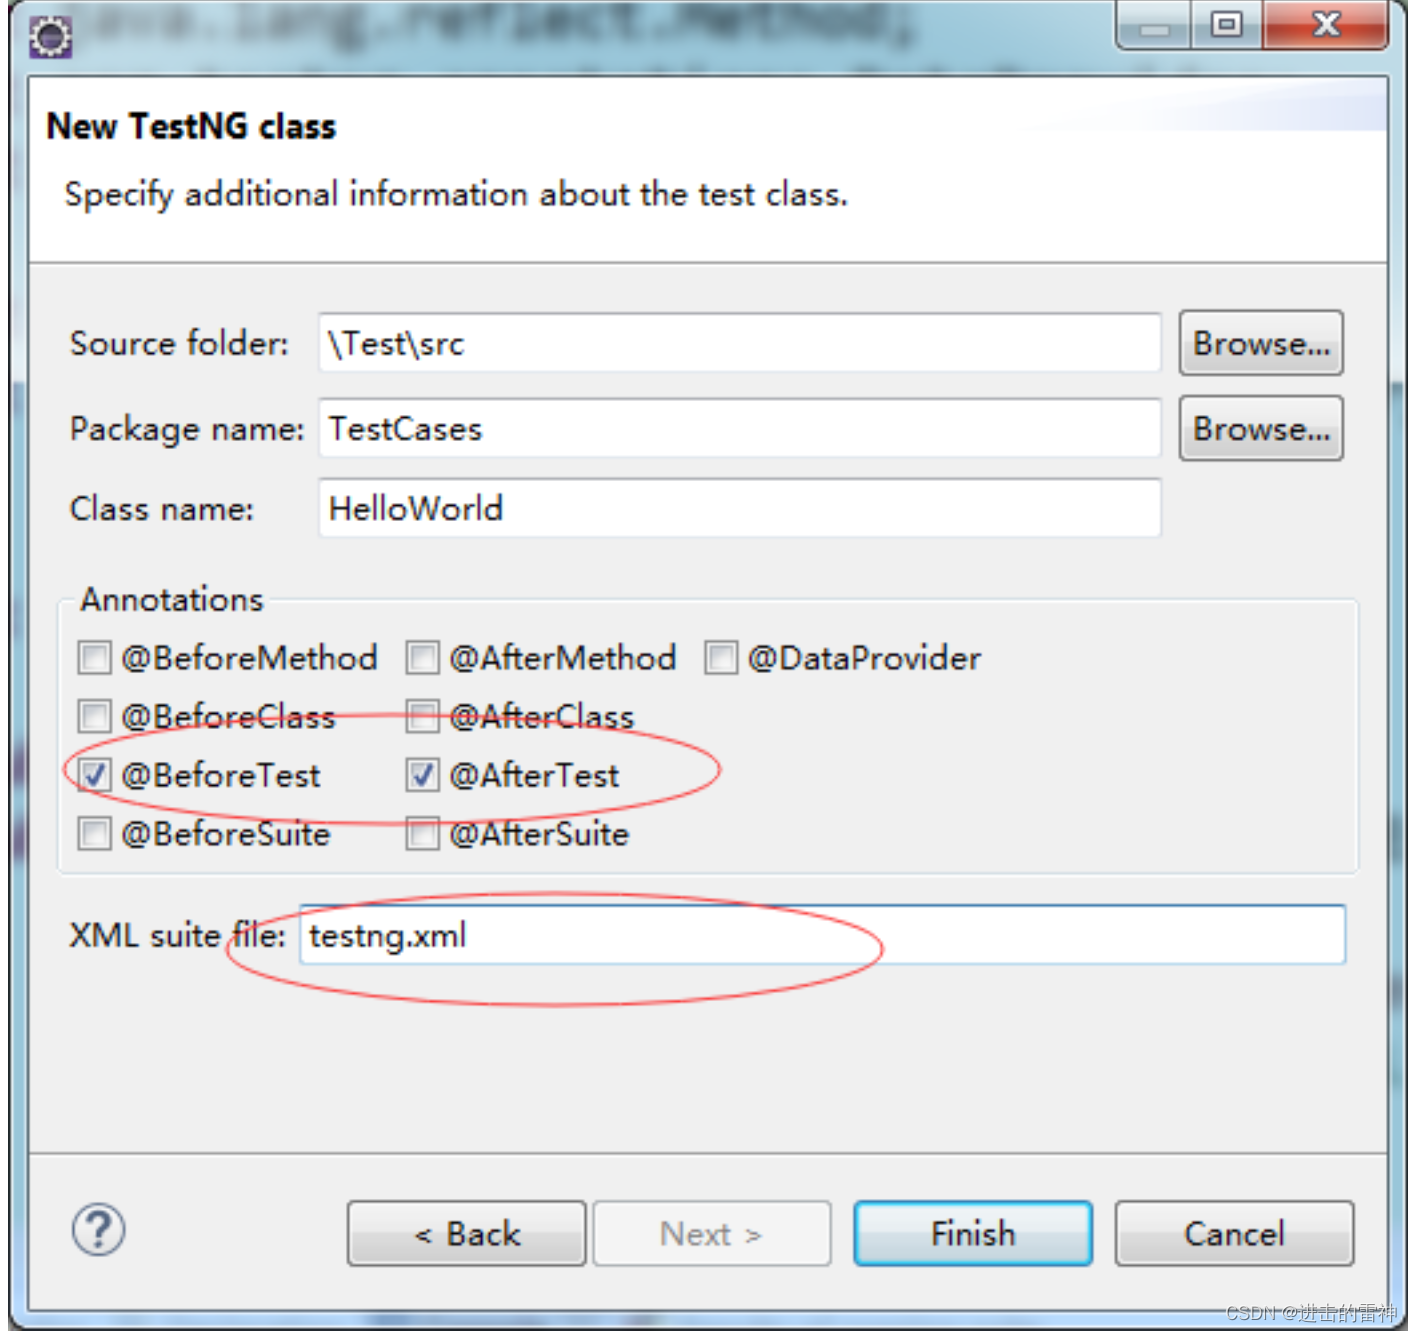1412x1332 pixels.
Task: Uncheck the @AfterTest annotation
Action: 422,775
